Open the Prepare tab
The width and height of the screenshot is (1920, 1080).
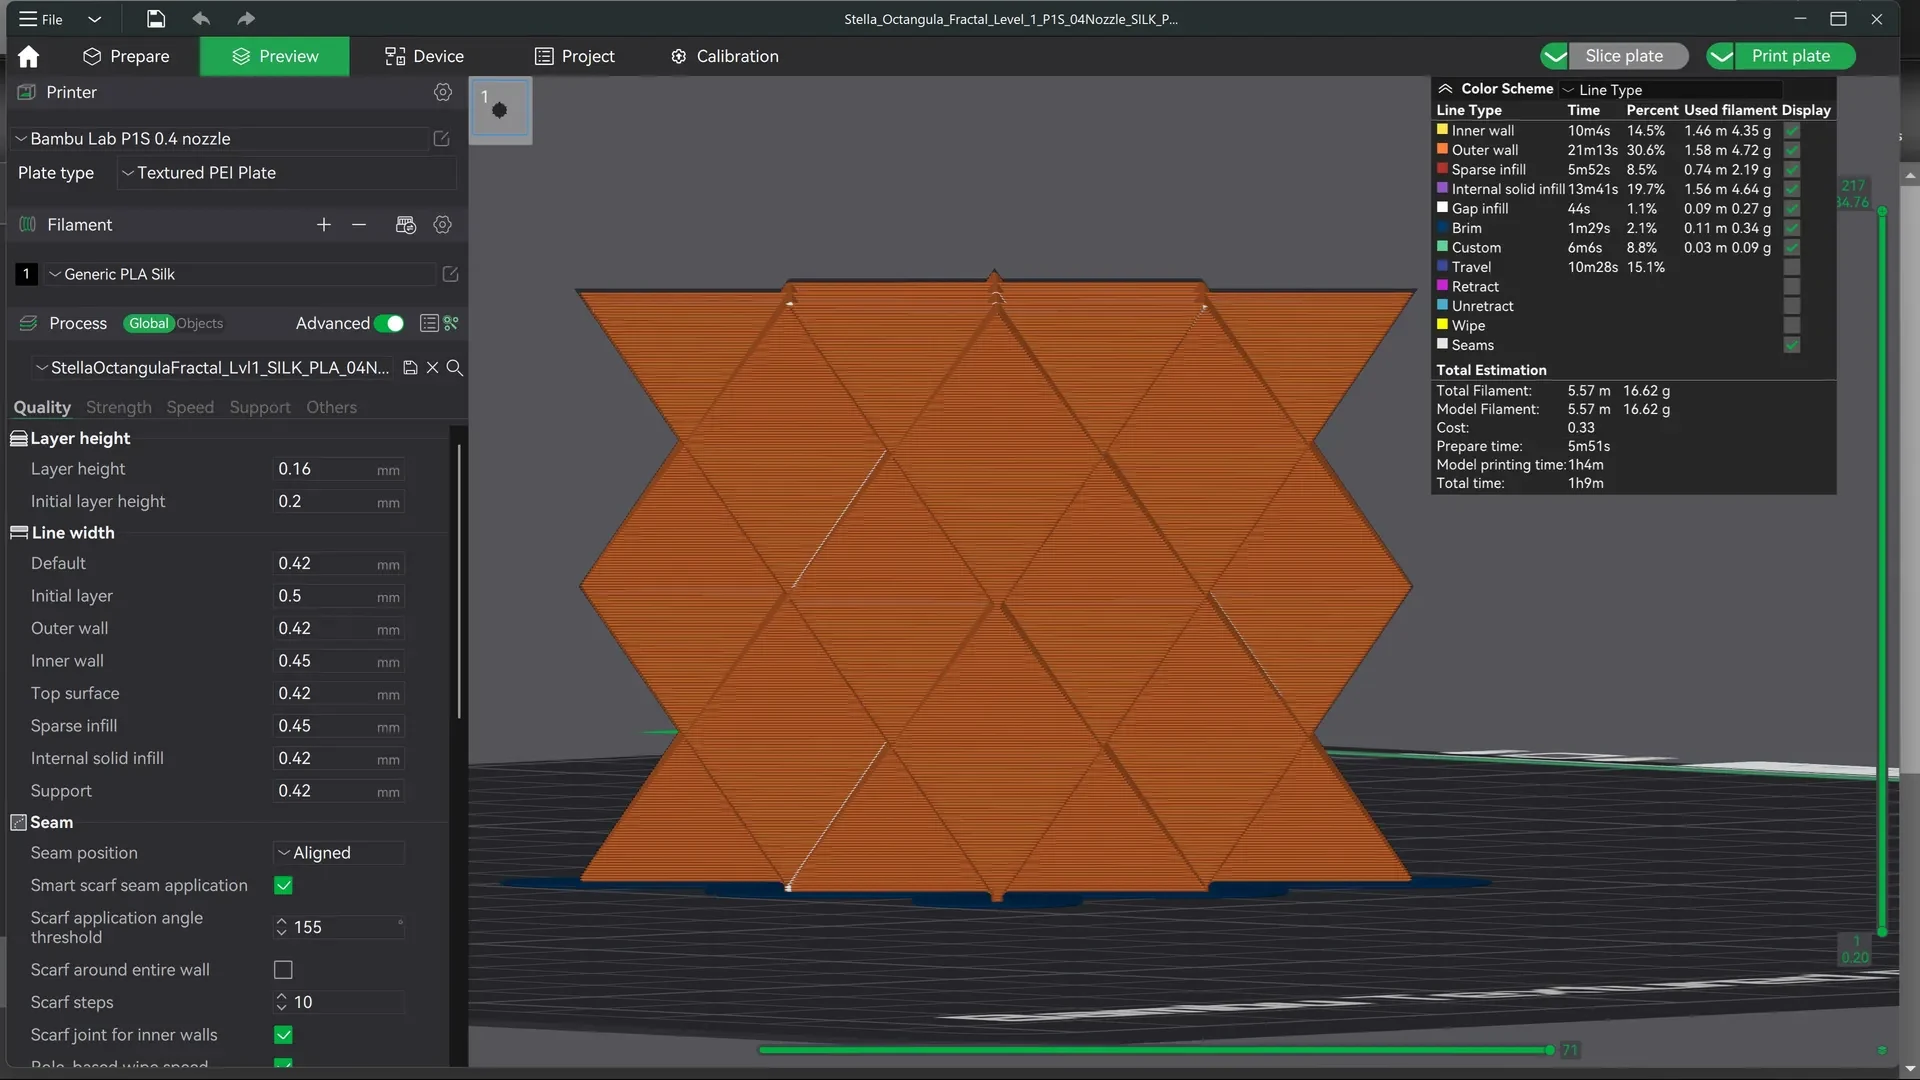126,57
